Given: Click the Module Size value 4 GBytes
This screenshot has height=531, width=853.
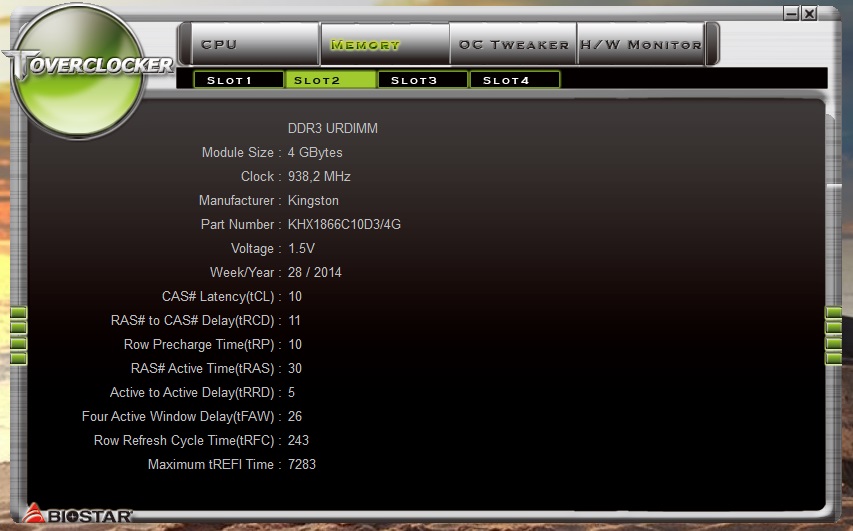Looking at the screenshot, I should [315, 153].
